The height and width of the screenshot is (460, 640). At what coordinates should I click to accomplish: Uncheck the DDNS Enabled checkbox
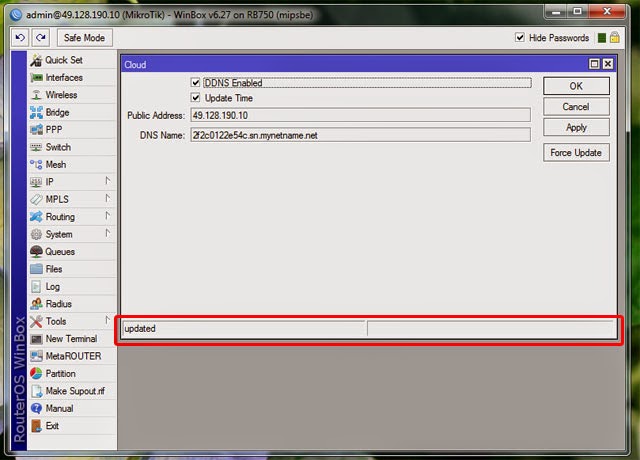click(196, 83)
